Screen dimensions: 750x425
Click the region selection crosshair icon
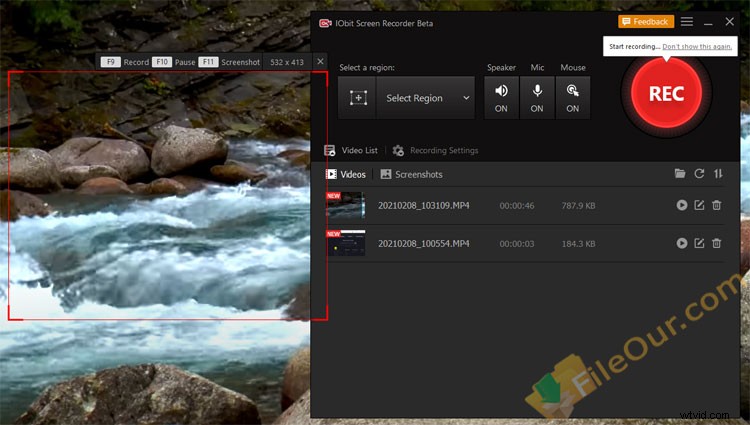tap(358, 98)
